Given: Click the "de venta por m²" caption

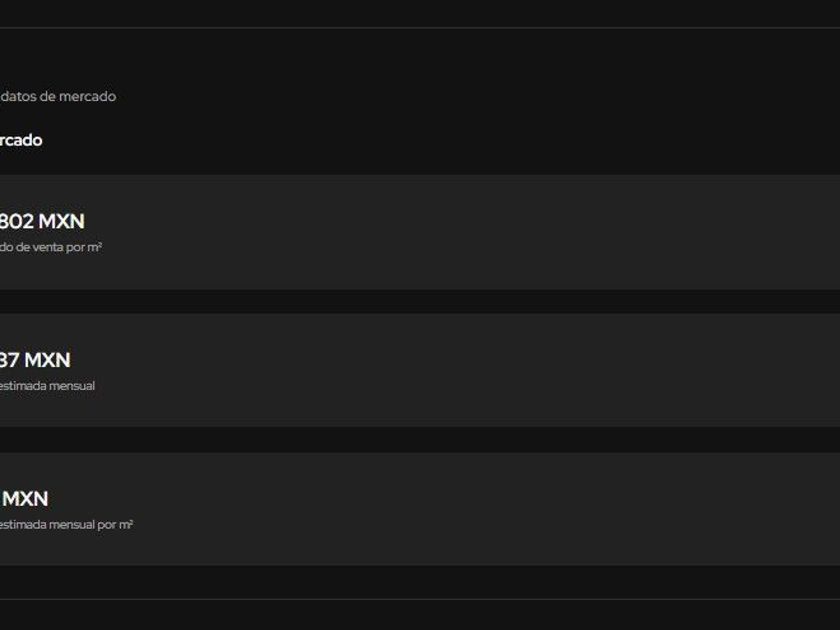Looking at the screenshot, I should click(x=51, y=247).
